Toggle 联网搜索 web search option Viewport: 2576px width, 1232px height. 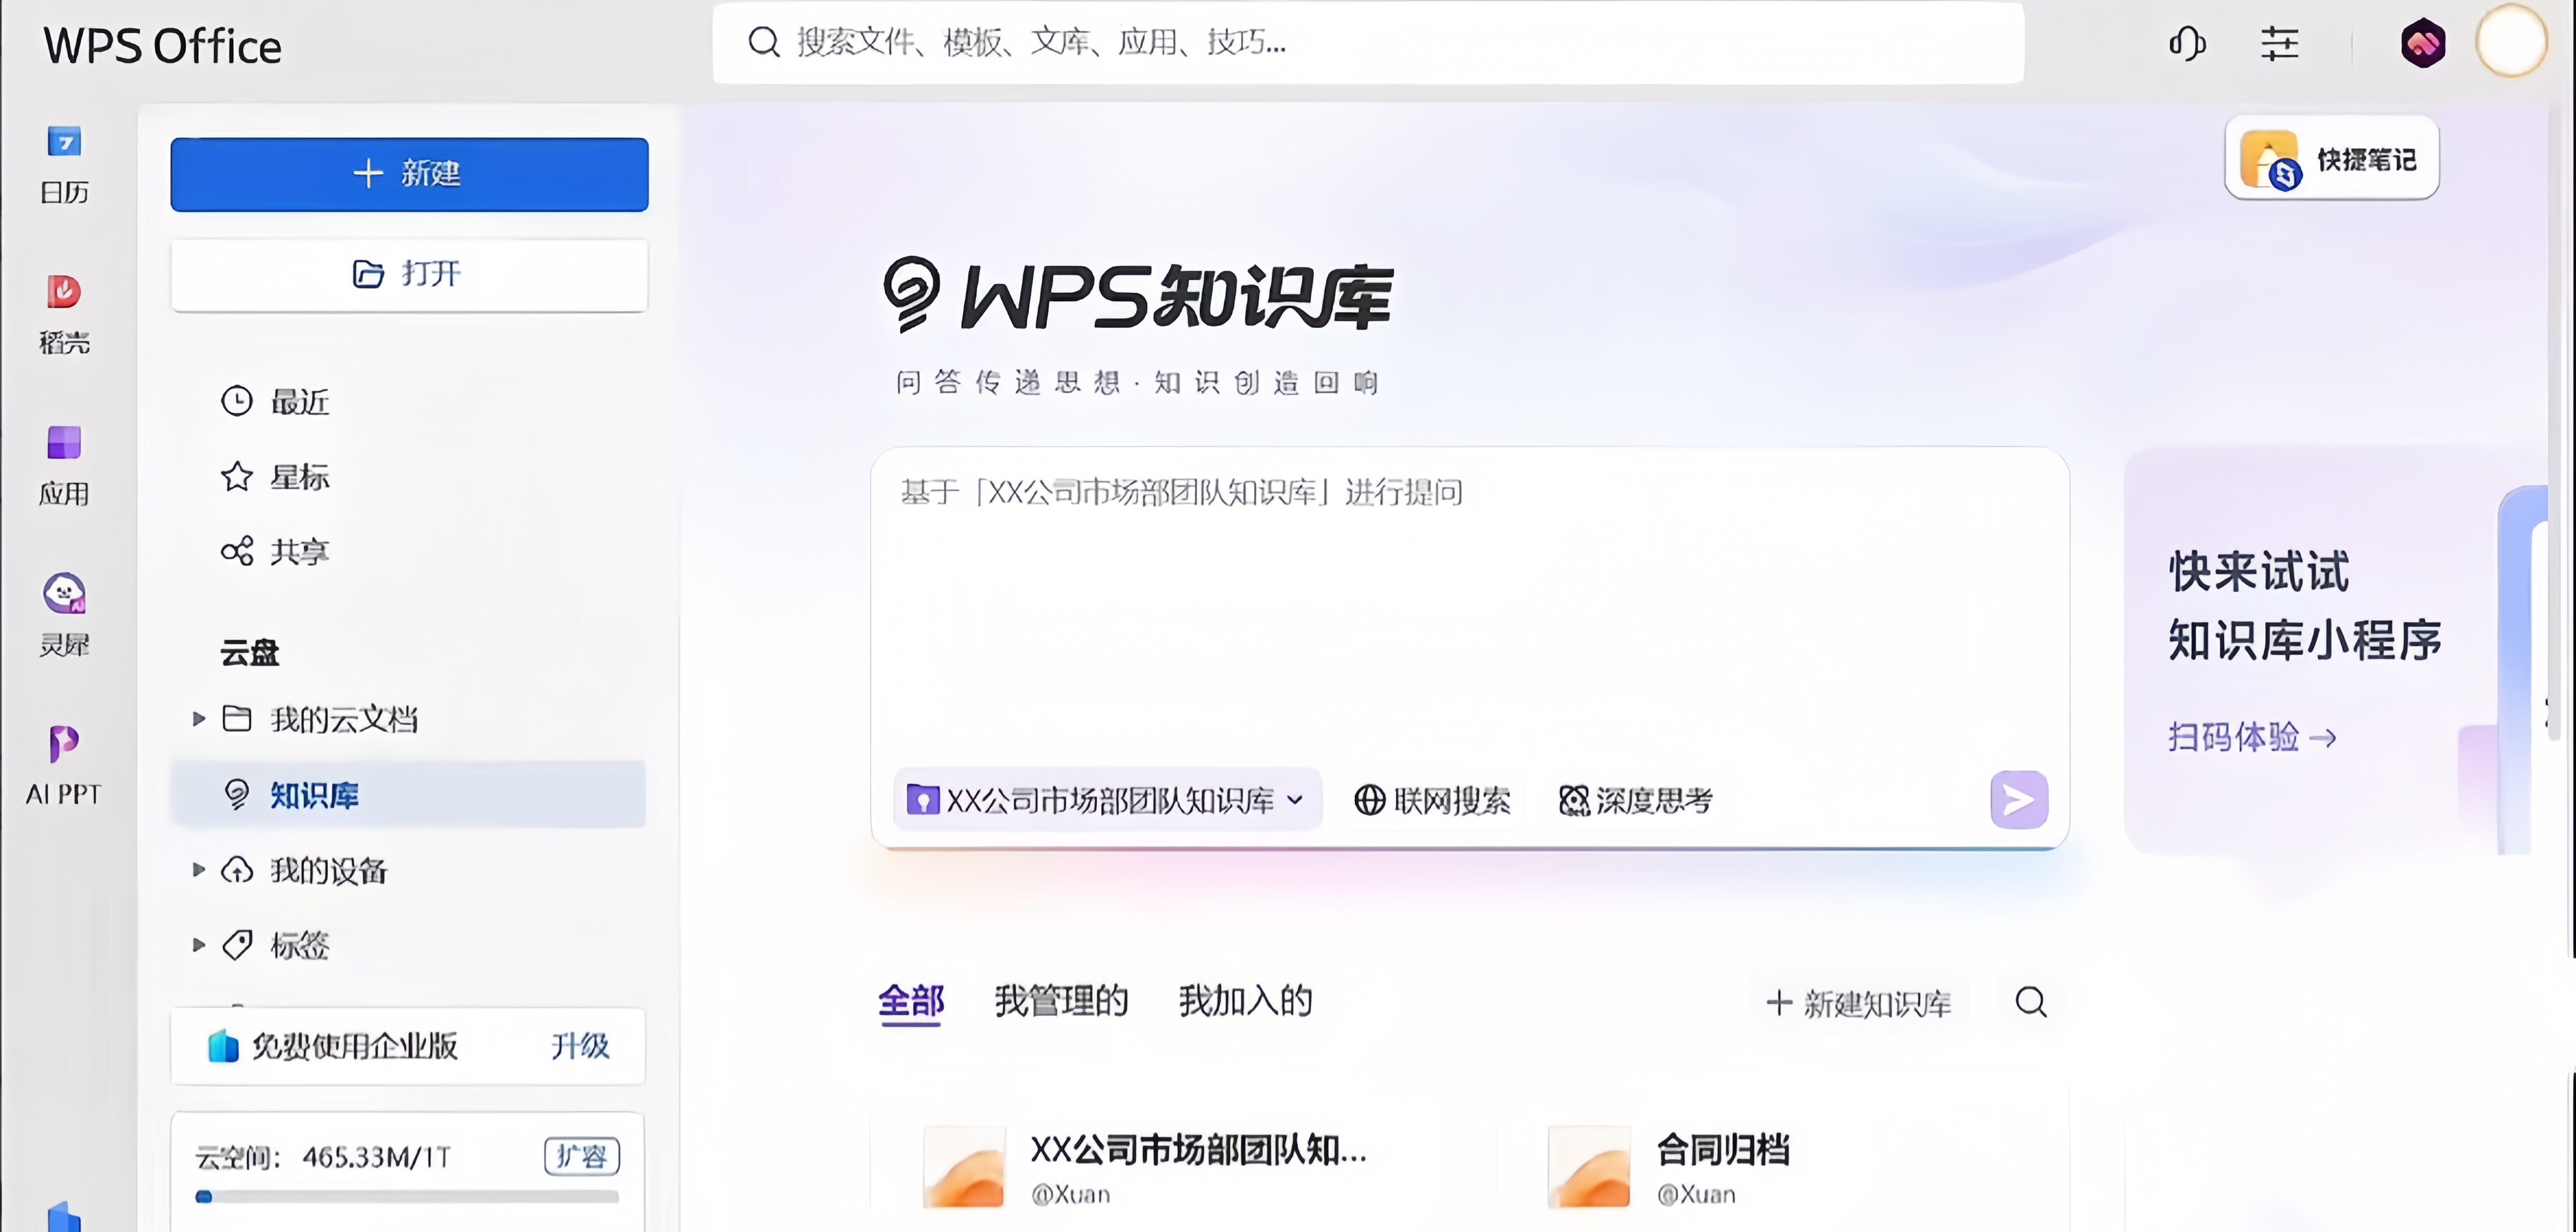tap(1432, 800)
